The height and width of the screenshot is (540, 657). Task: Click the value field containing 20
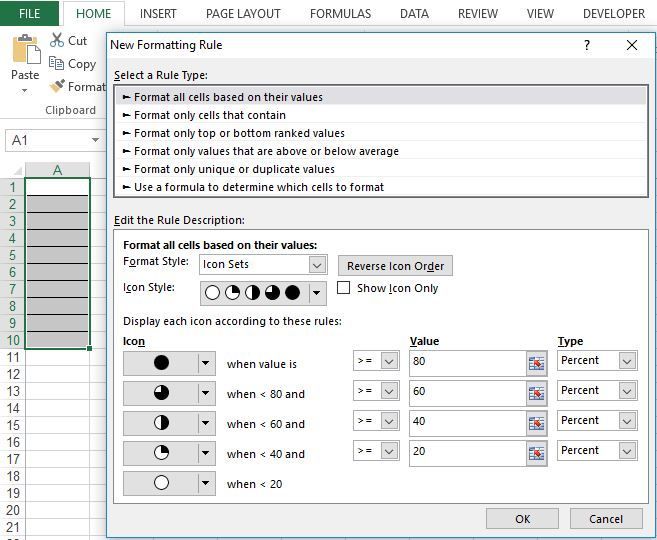(468, 453)
